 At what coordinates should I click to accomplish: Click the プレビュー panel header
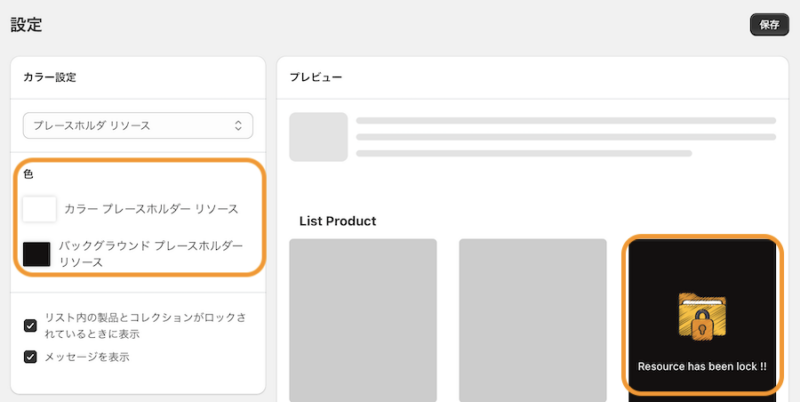point(316,78)
